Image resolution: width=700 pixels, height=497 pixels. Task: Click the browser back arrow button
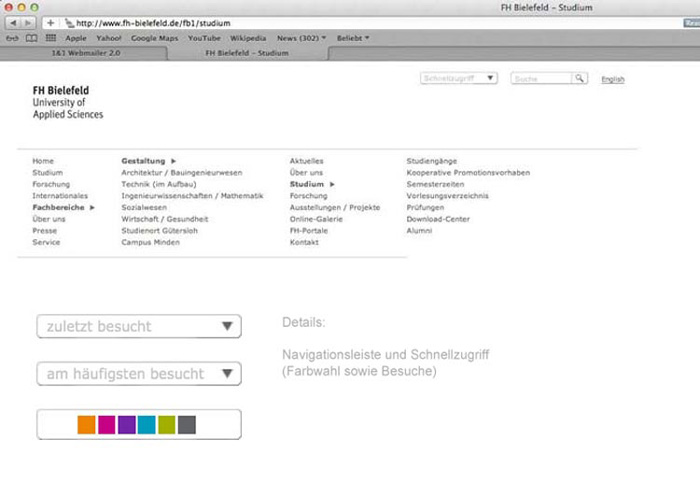coord(12,22)
